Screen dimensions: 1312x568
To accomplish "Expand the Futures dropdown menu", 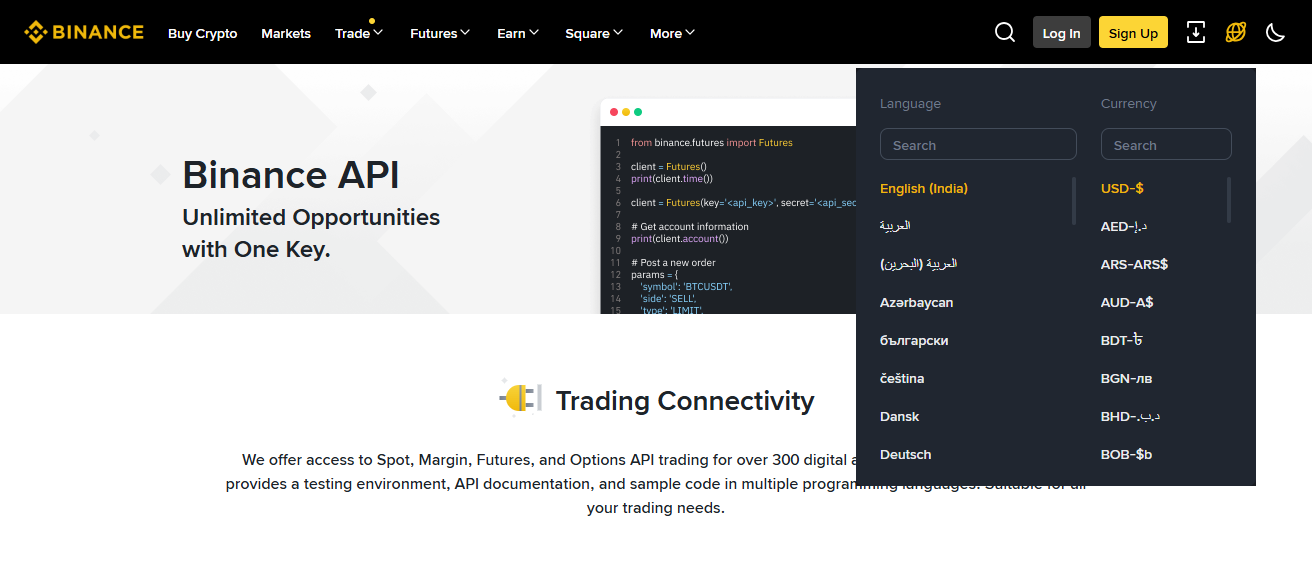I will (440, 33).
